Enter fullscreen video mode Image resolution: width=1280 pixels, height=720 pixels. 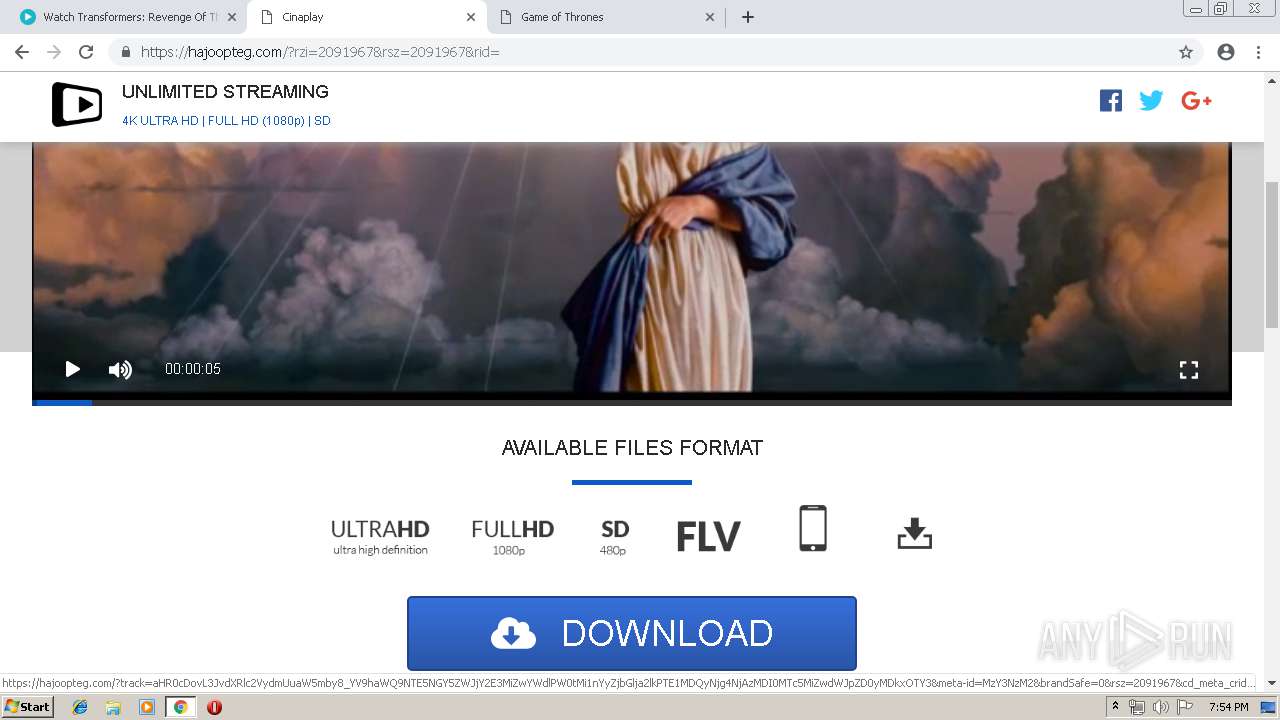(x=1188, y=370)
